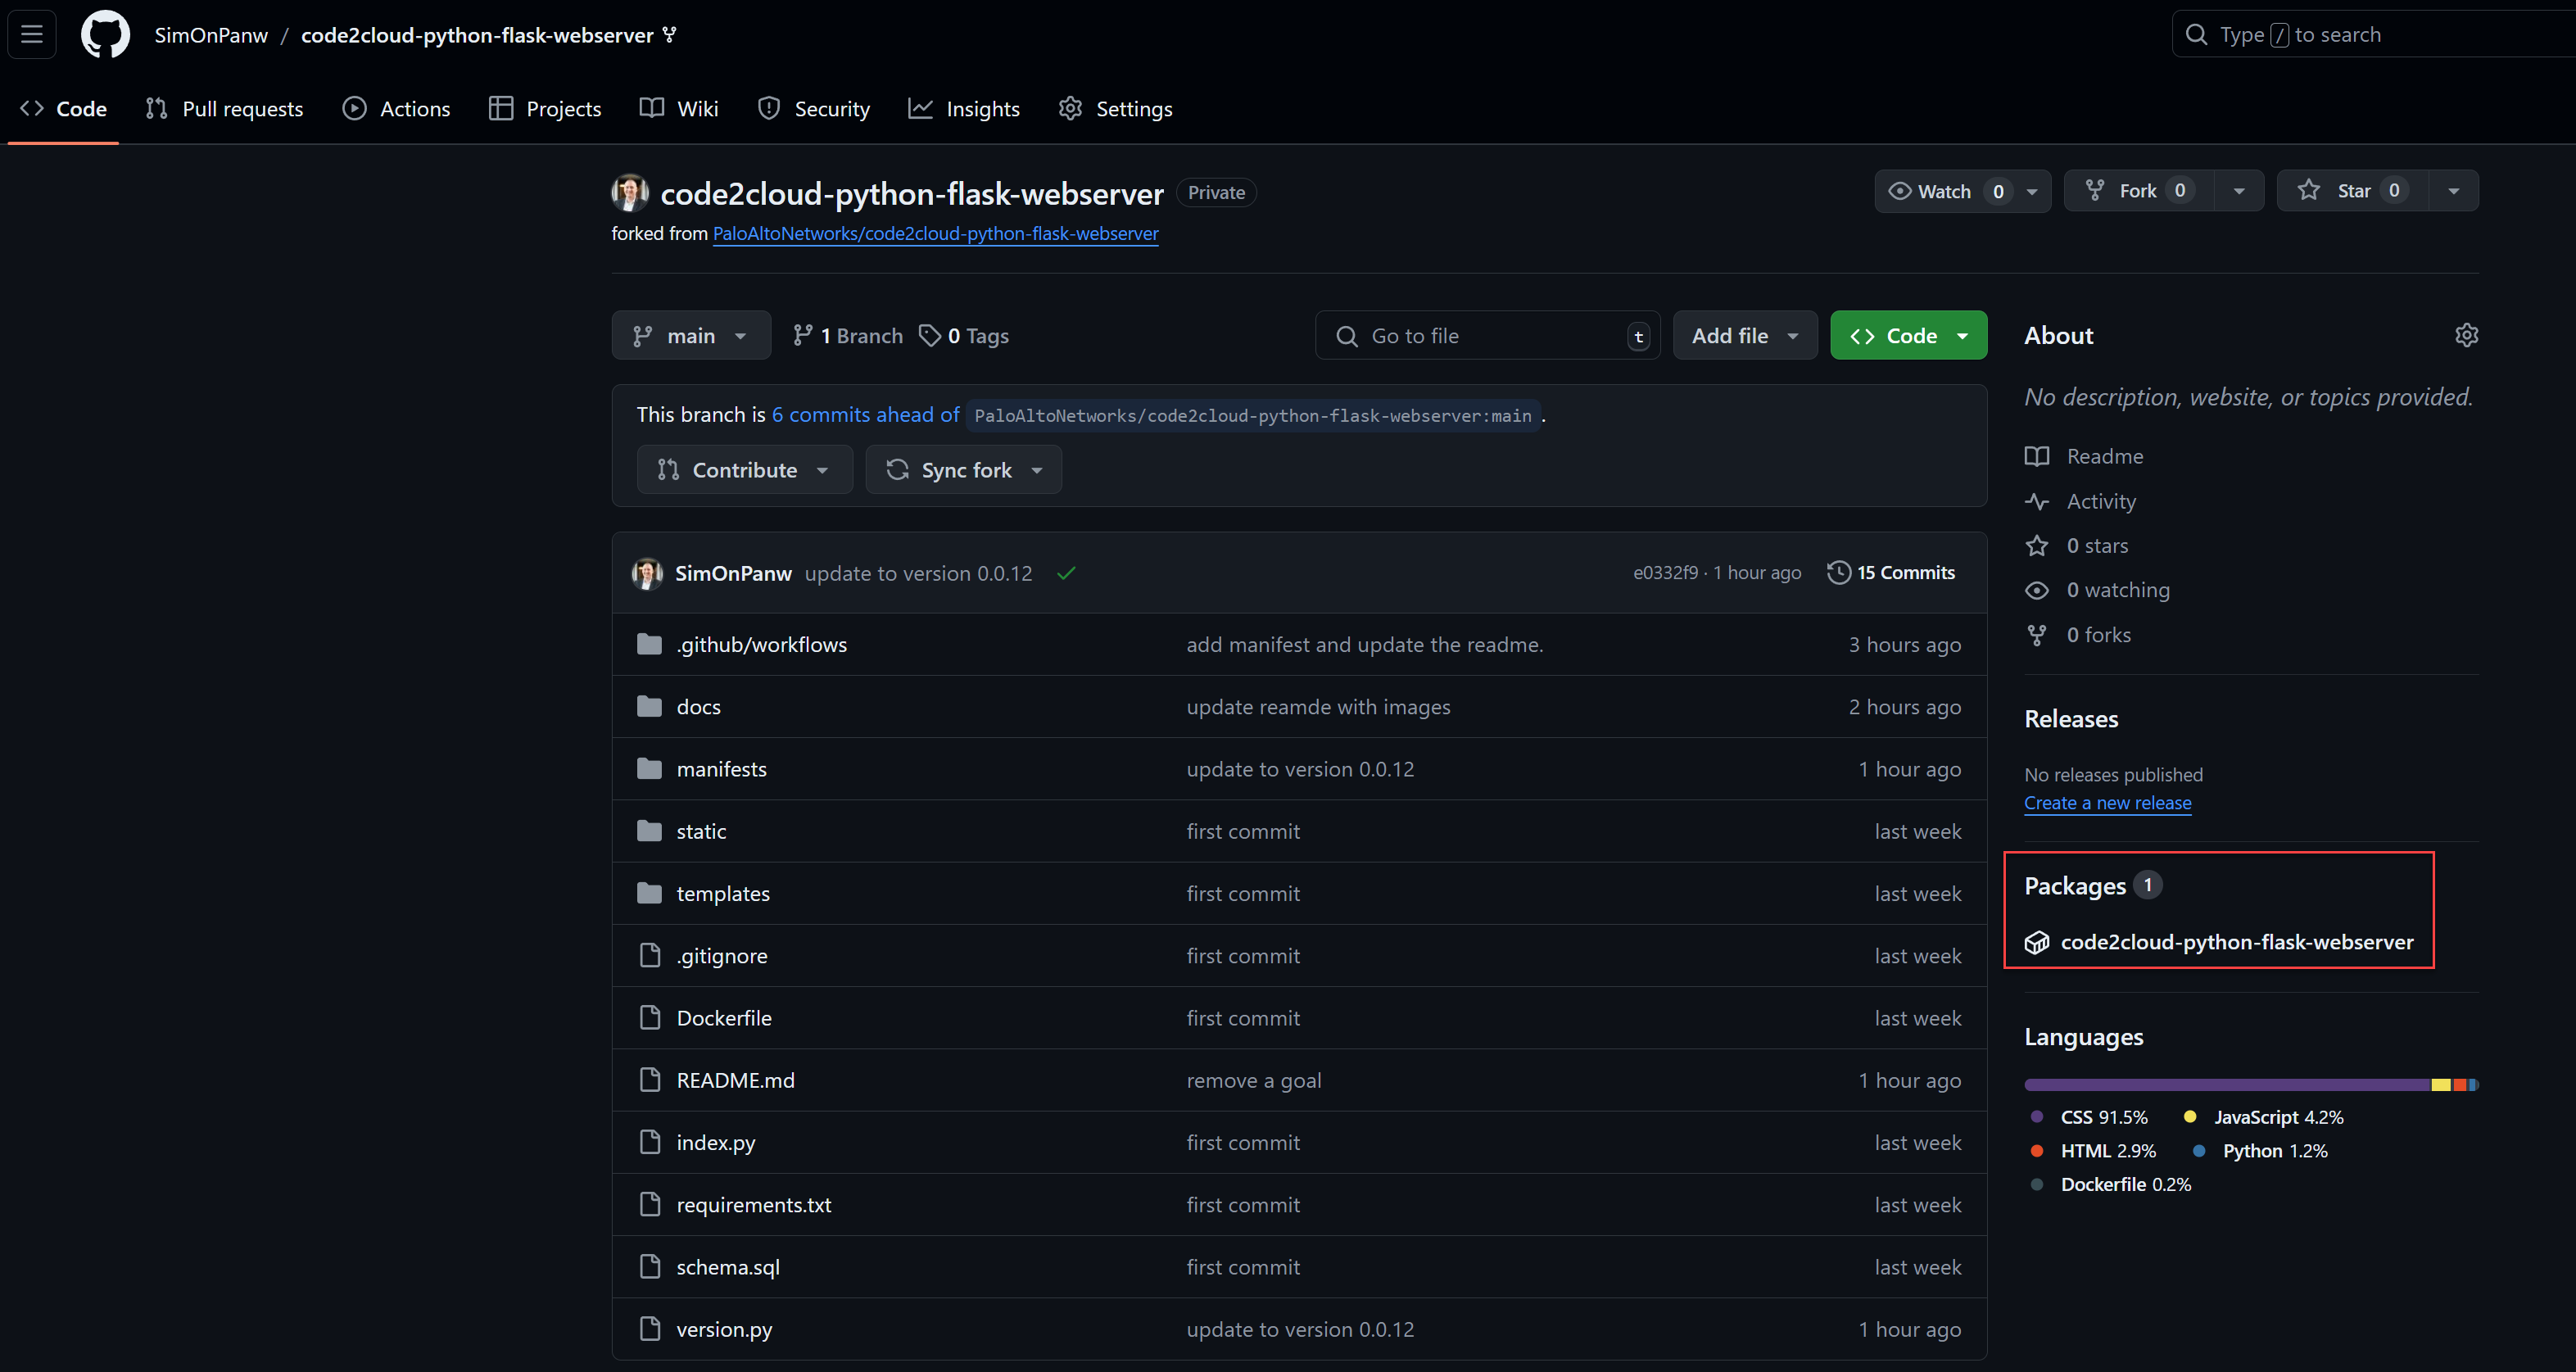Open the main branch selector dropdown

(x=691, y=335)
